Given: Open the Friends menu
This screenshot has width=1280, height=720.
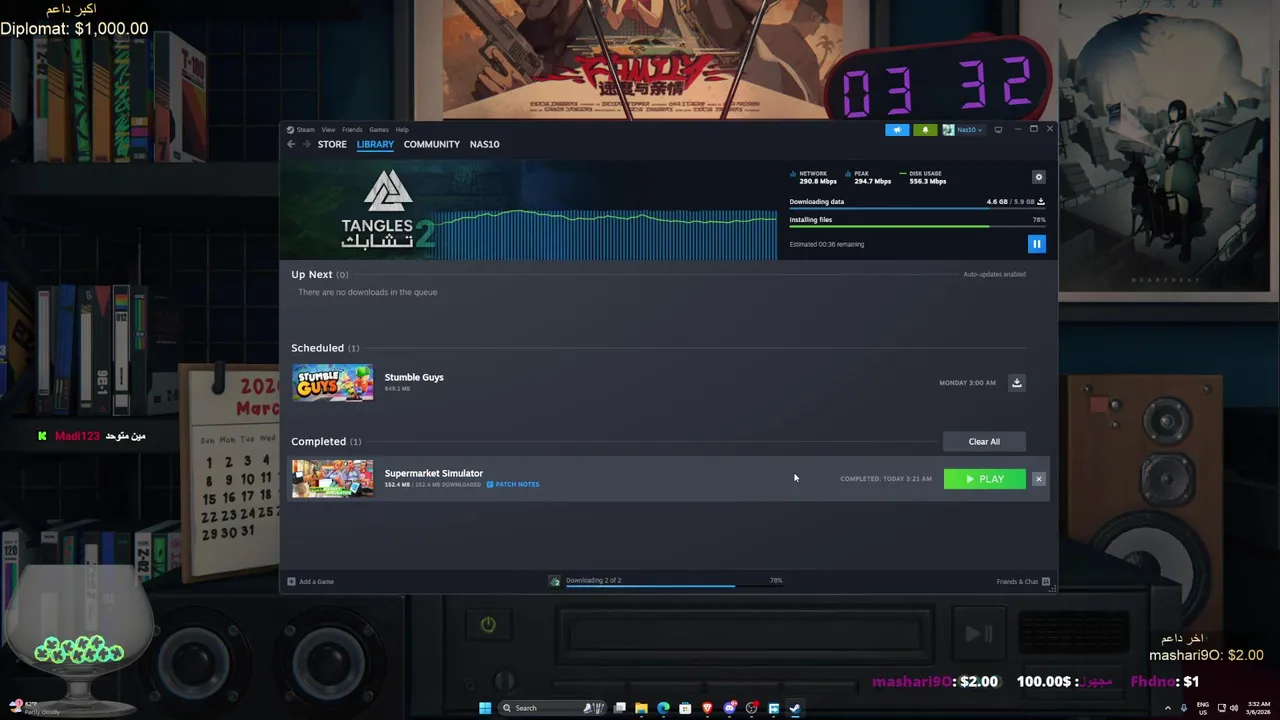Looking at the screenshot, I should point(352,130).
